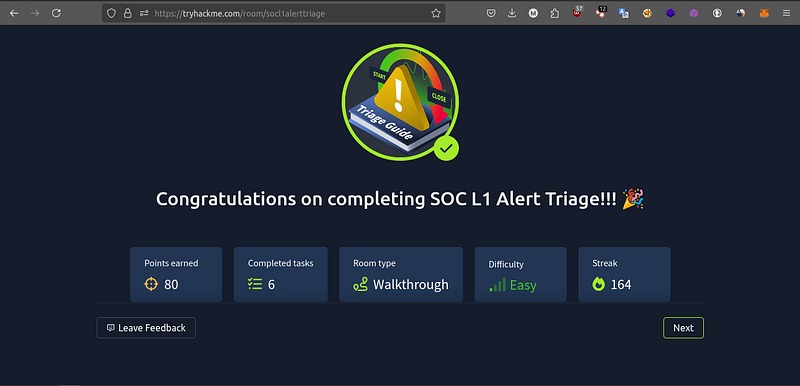Open the Downloads panel

tap(512, 14)
